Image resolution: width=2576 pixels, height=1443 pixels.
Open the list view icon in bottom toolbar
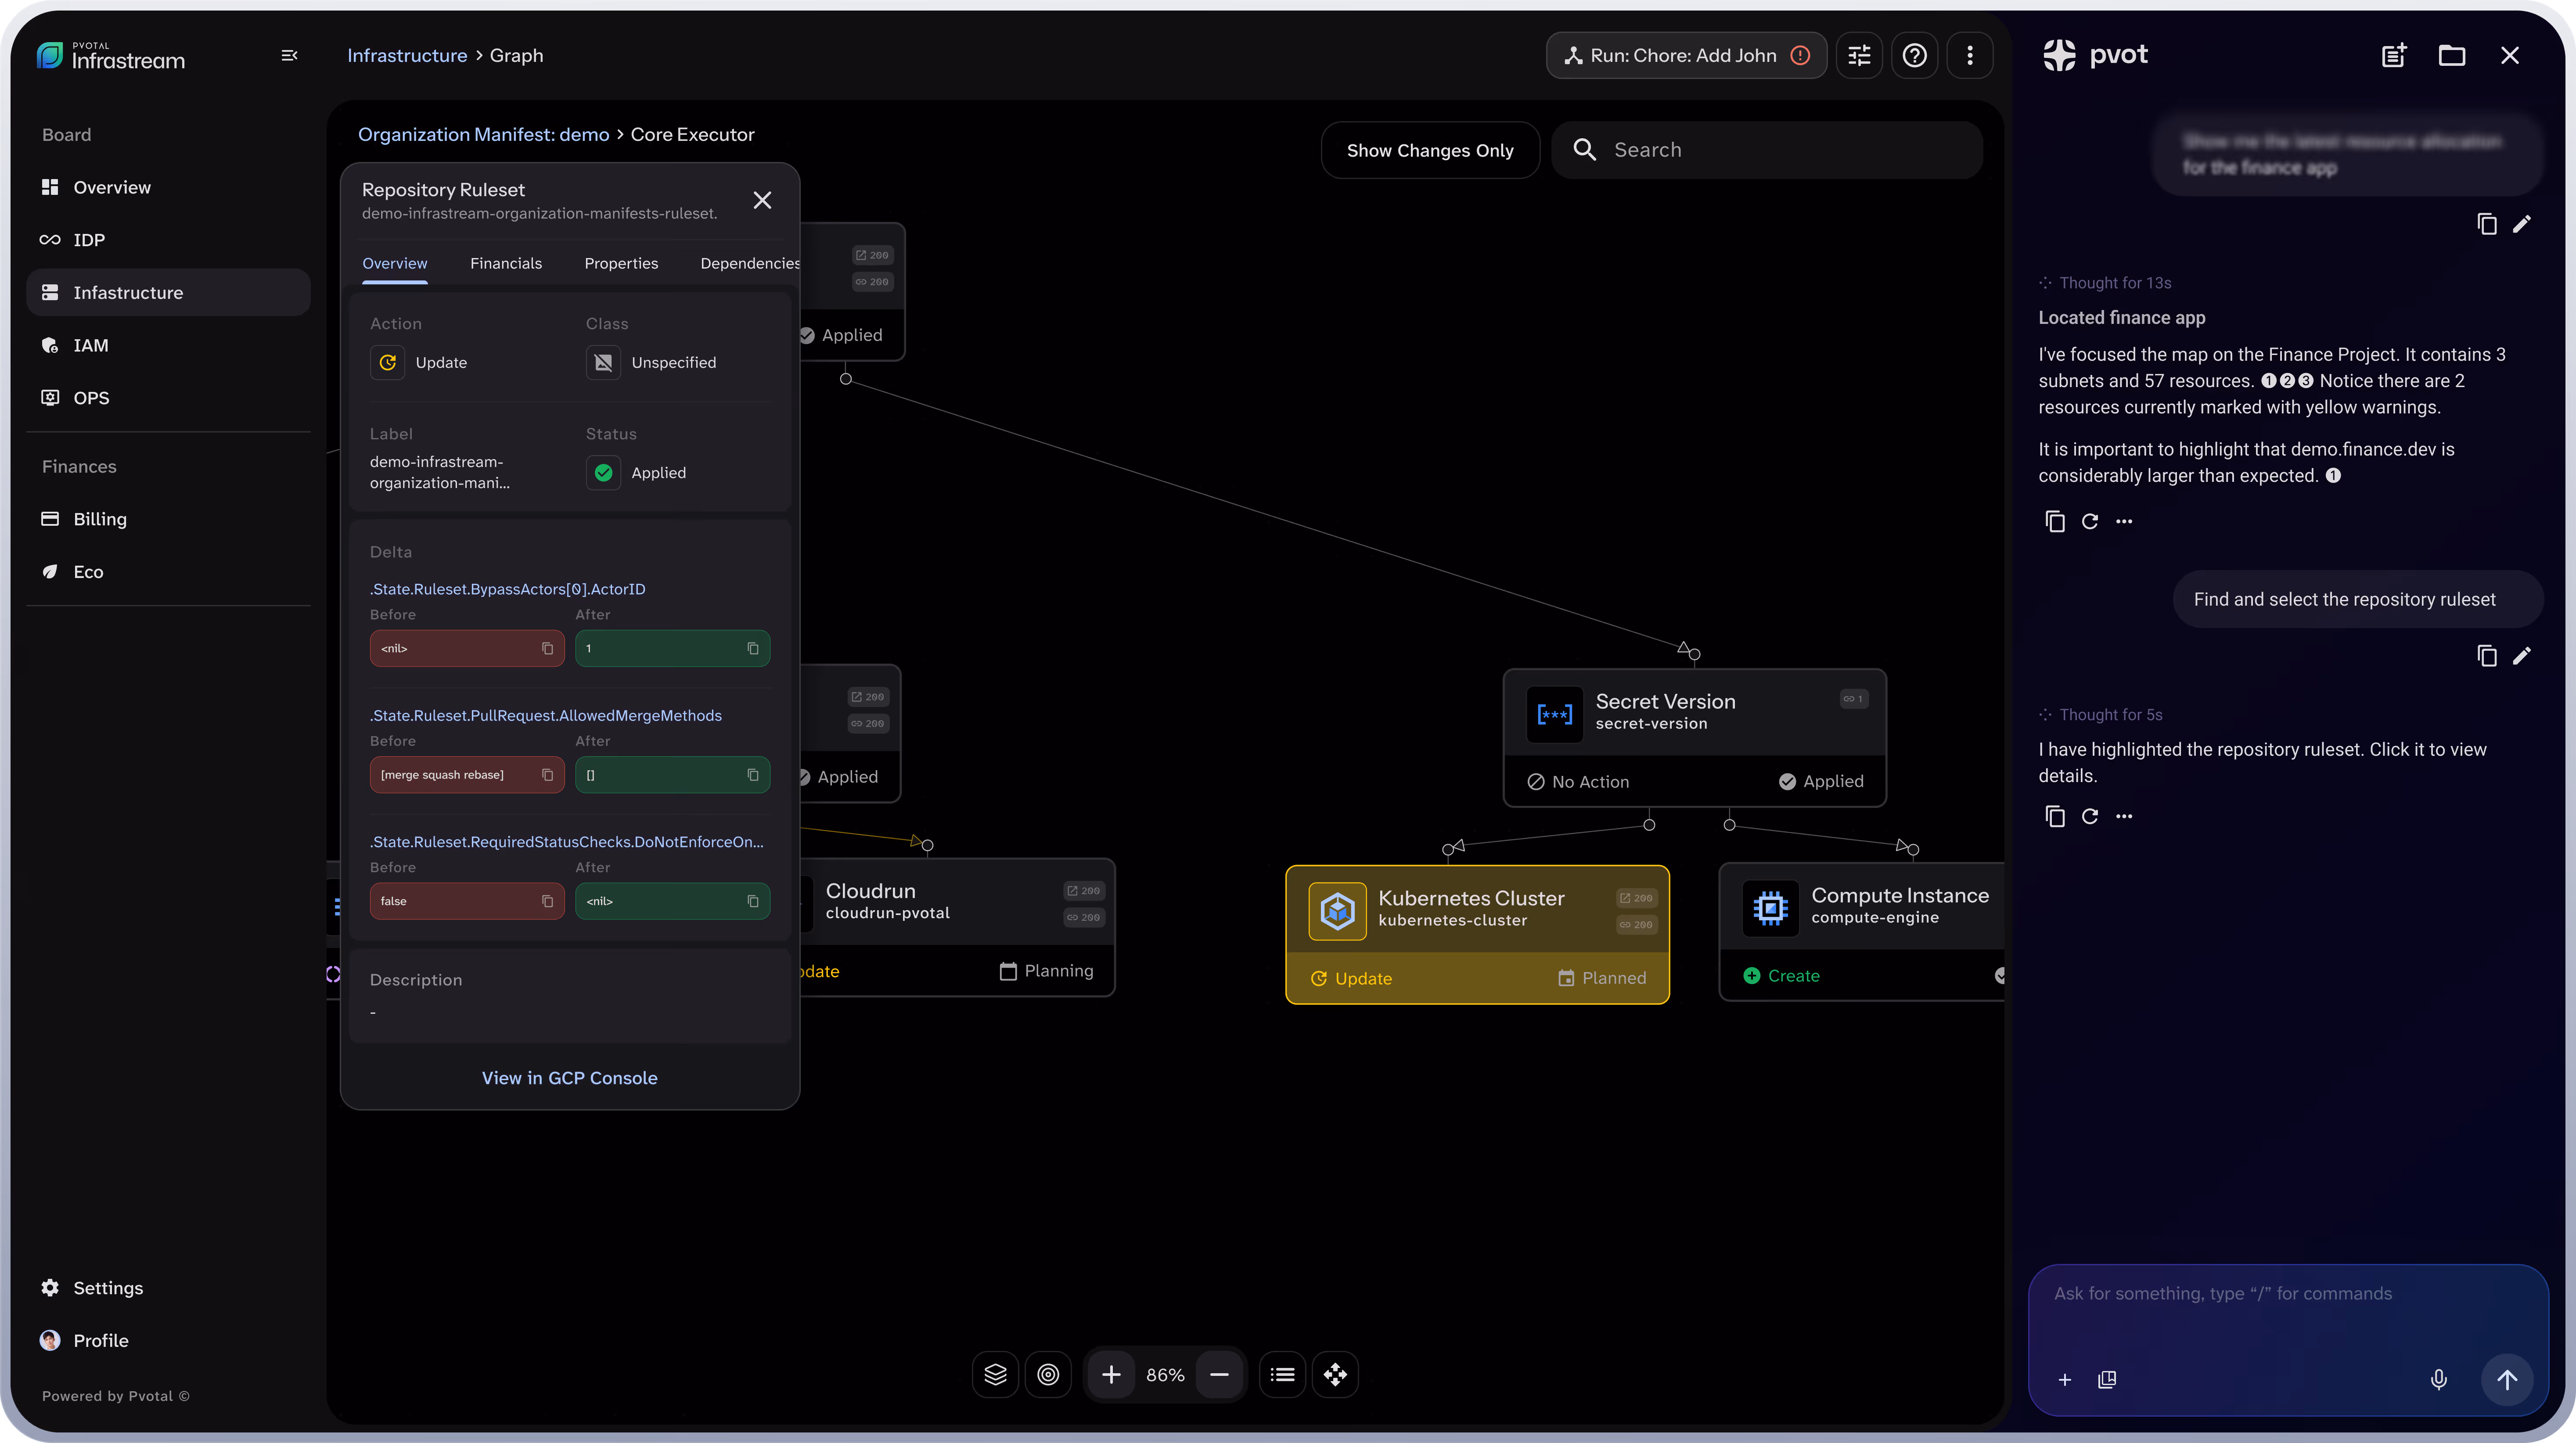(x=1282, y=1375)
